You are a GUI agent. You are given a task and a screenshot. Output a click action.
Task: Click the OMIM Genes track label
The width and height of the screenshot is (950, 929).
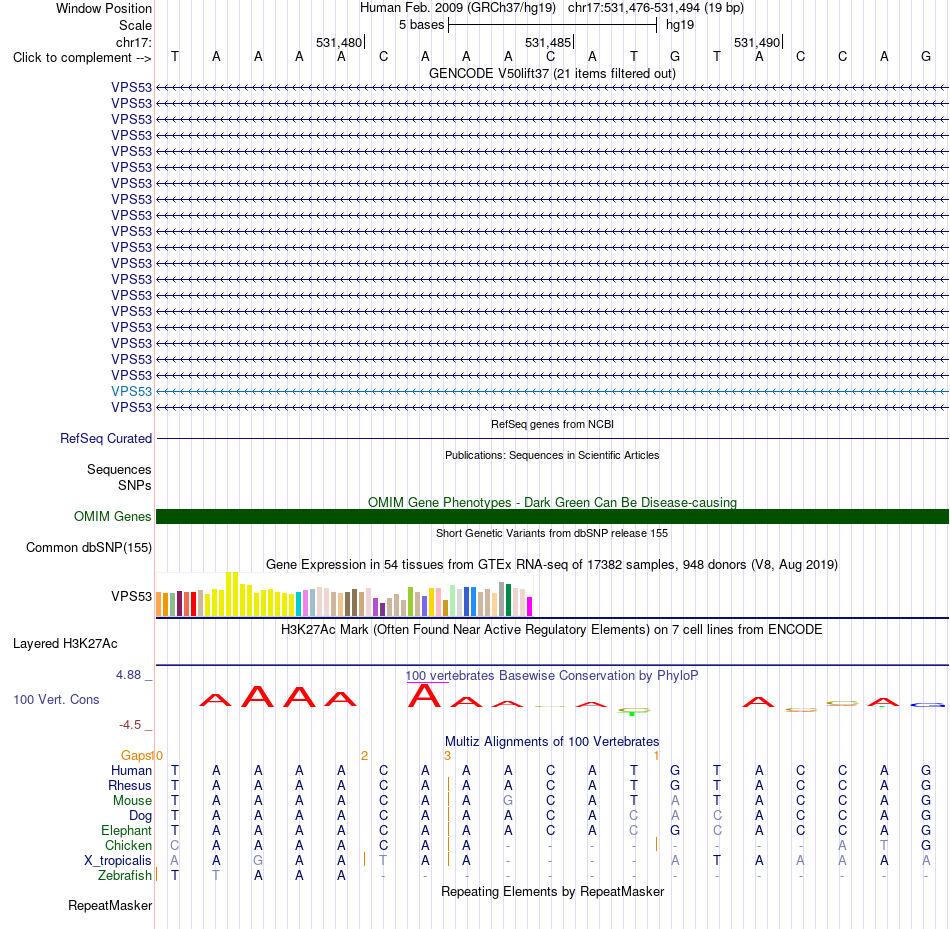[113, 516]
